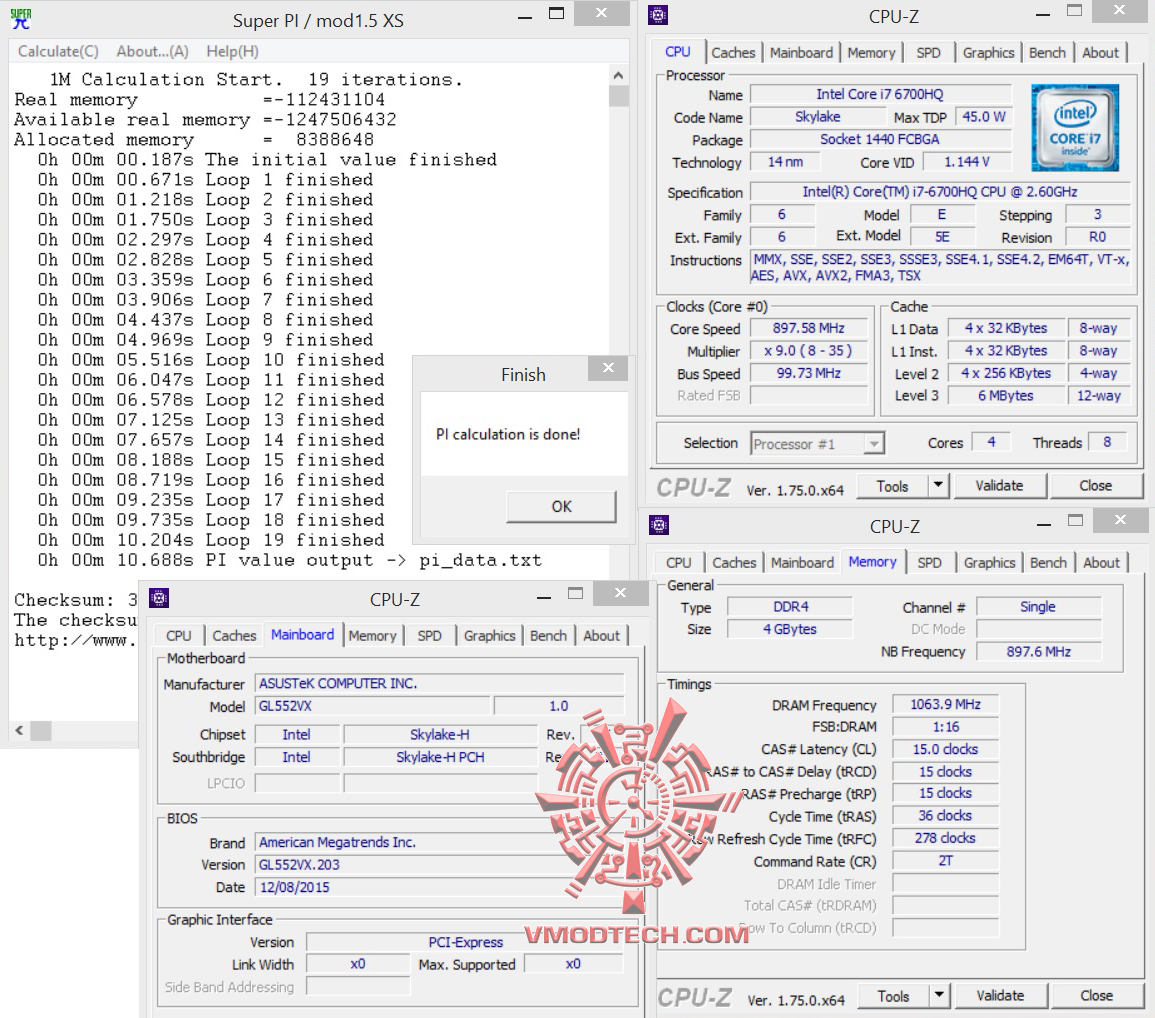
Task: Select SPD tab in Memory CPU-Z window
Action: coord(930,563)
